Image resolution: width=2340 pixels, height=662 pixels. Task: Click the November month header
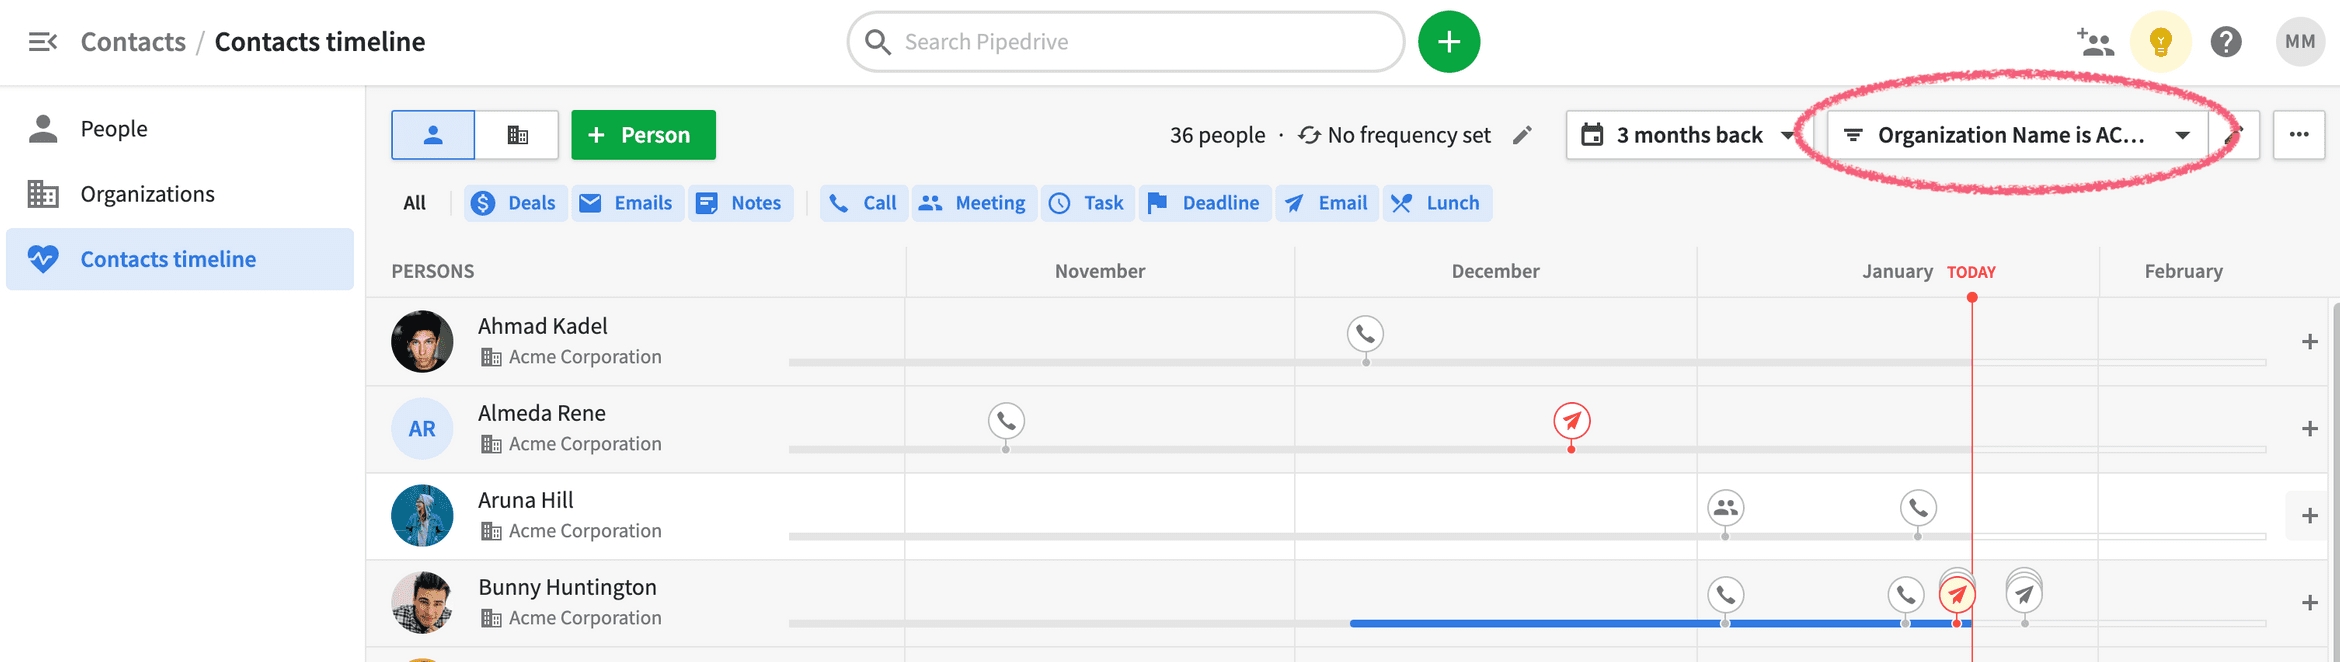pyautogui.click(x=1100, y=271)
